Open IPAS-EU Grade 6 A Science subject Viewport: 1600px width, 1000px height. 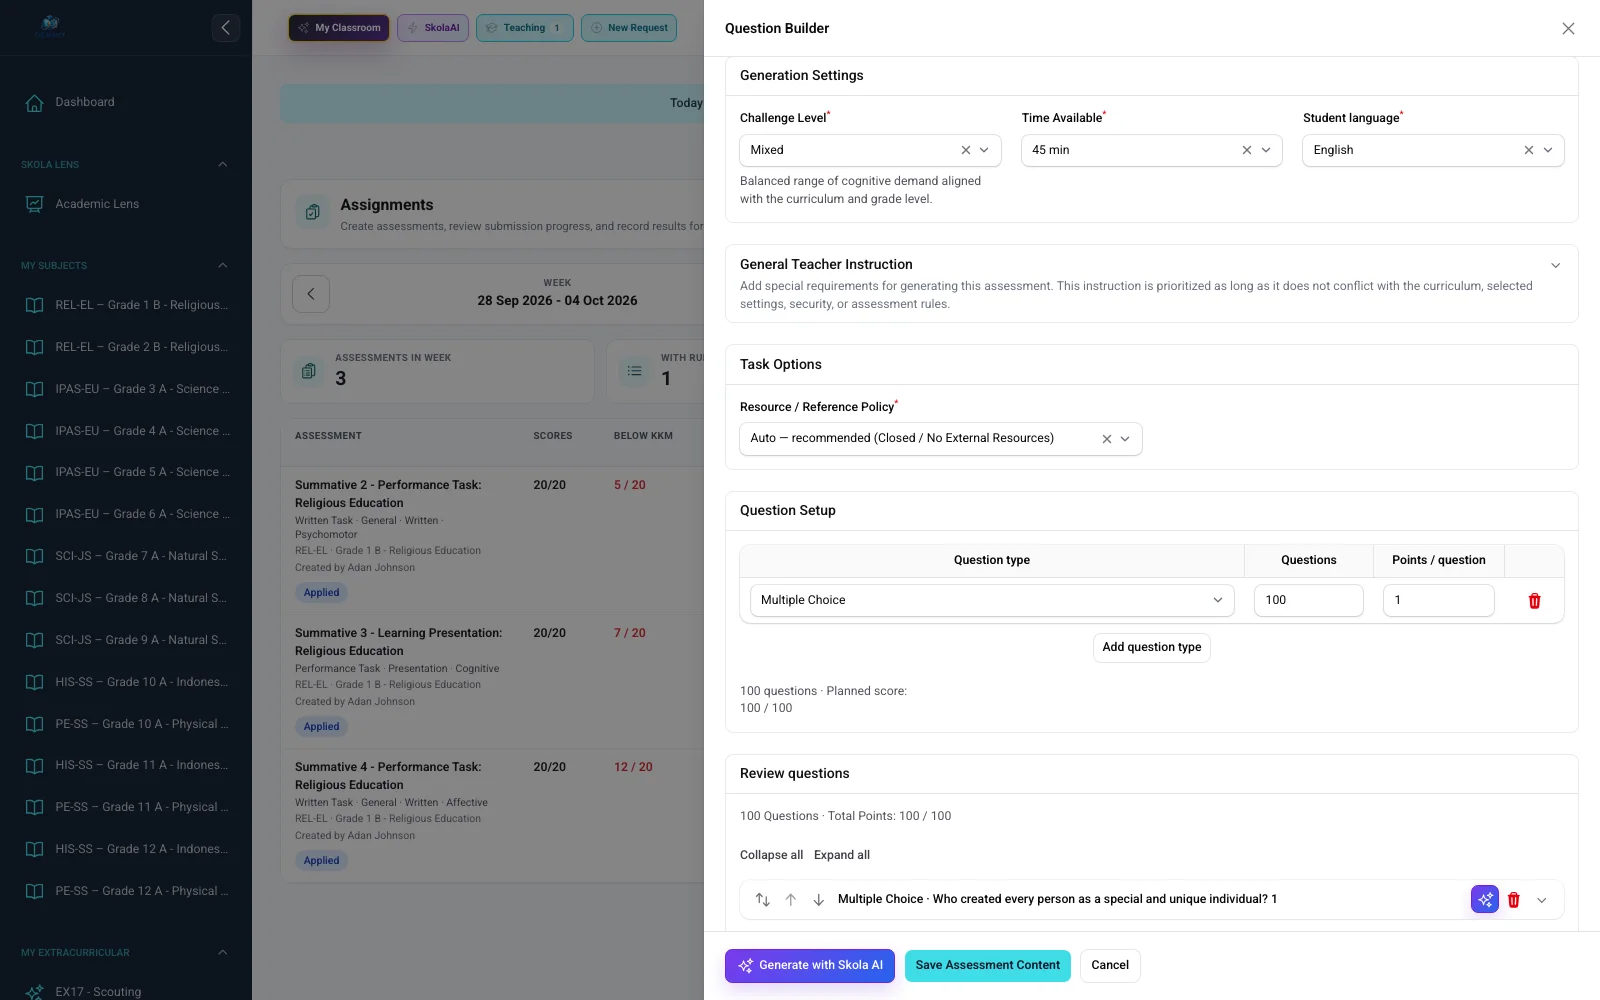tap(126, 514)
